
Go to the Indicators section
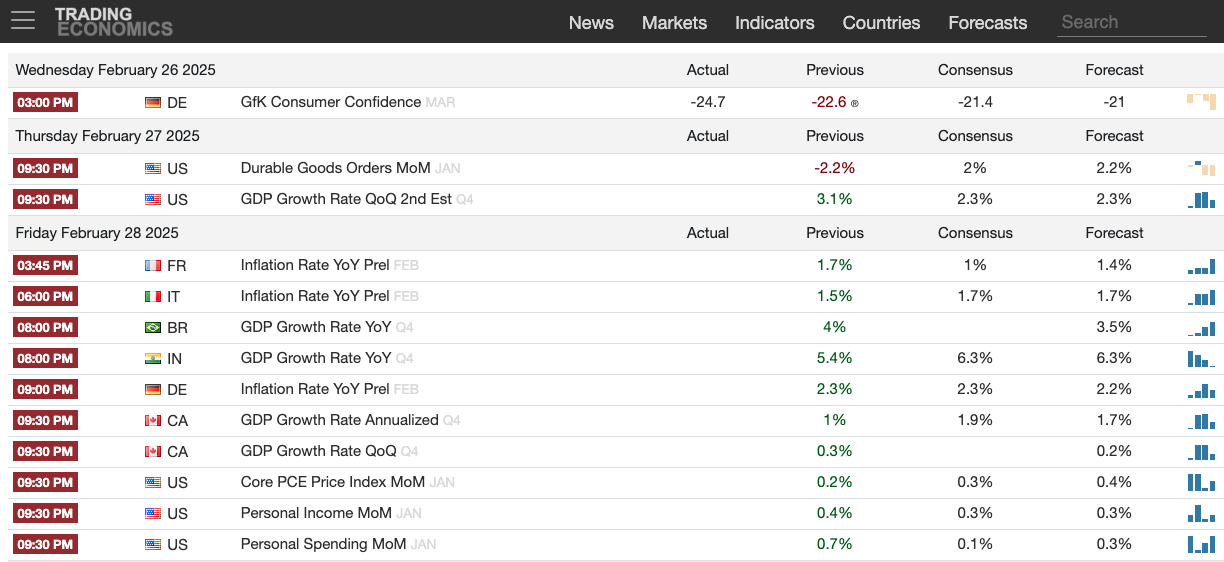[x=774, y=22]
